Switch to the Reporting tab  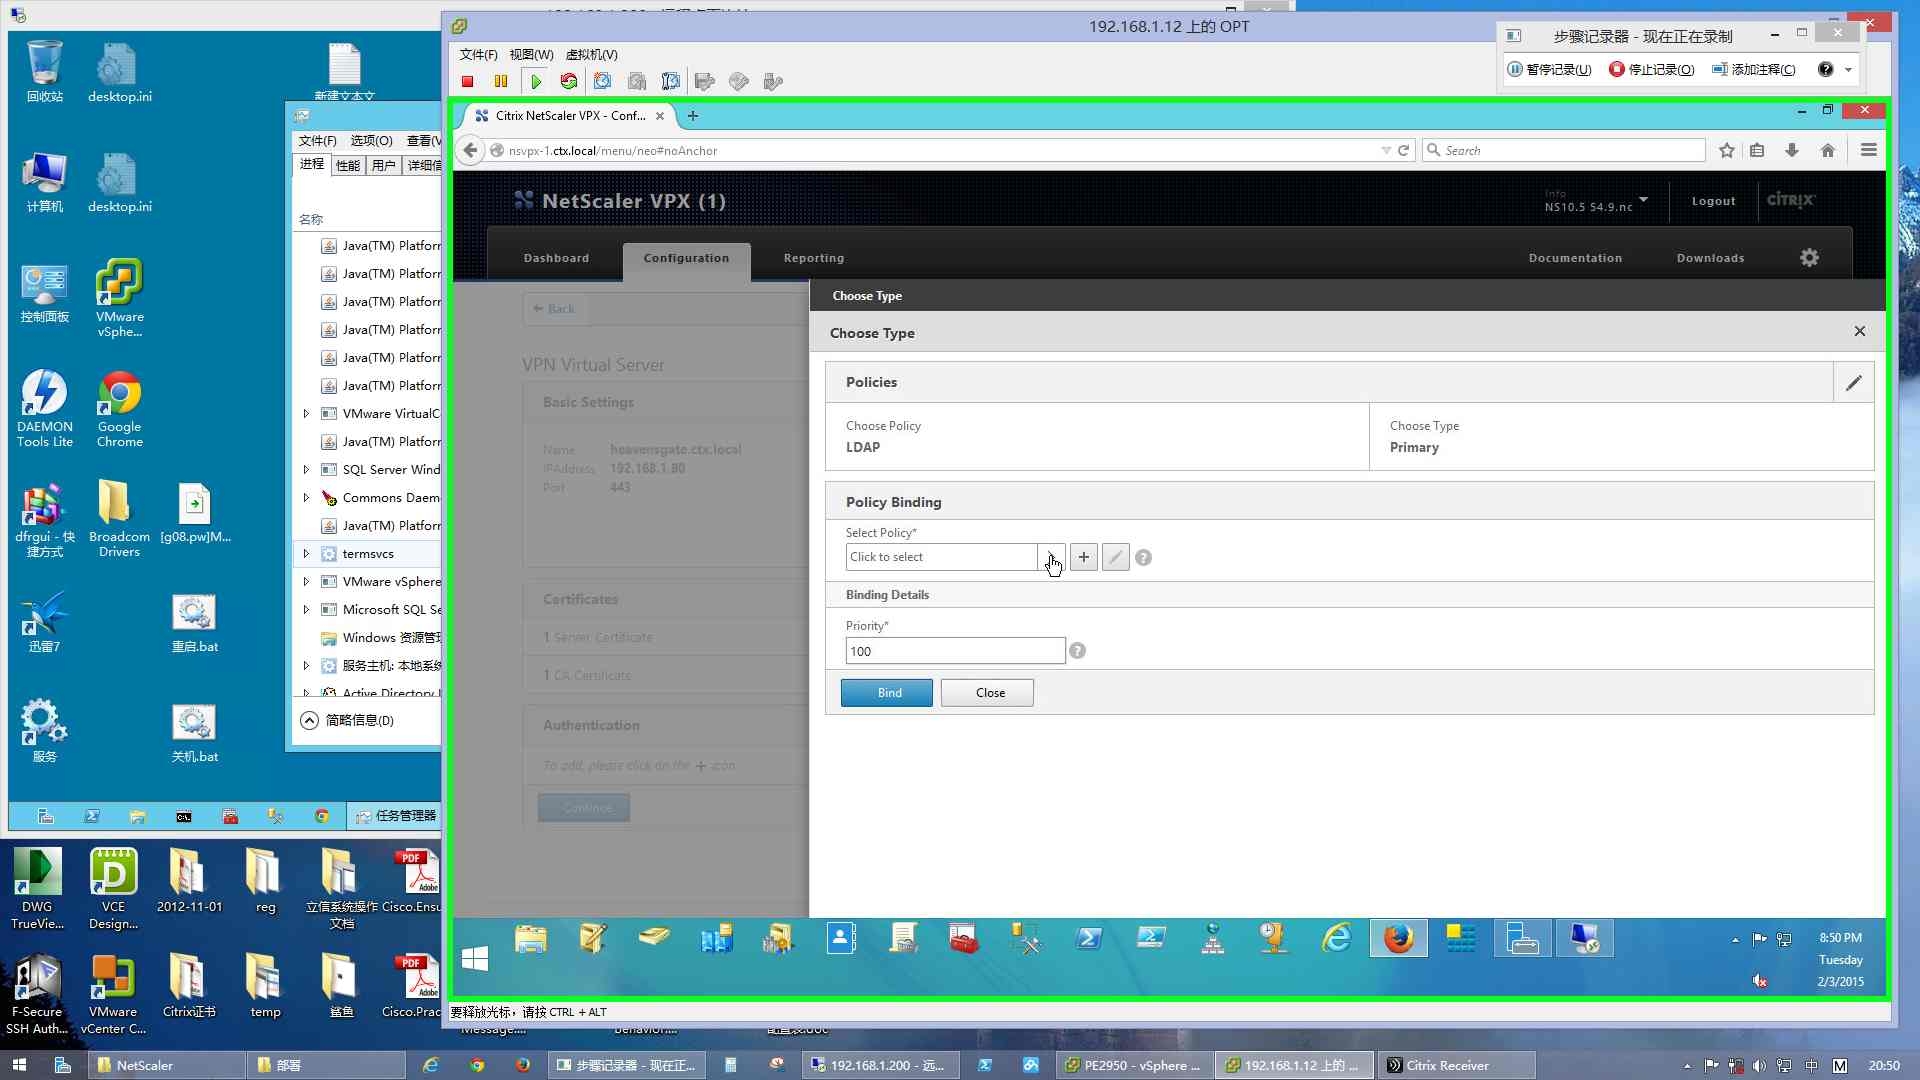814,258
